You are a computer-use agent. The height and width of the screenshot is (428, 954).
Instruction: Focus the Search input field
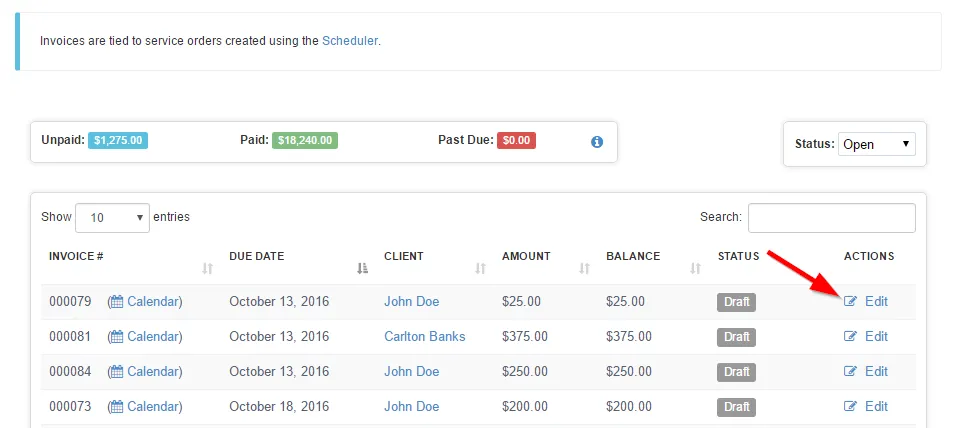(x=832, y=217)
